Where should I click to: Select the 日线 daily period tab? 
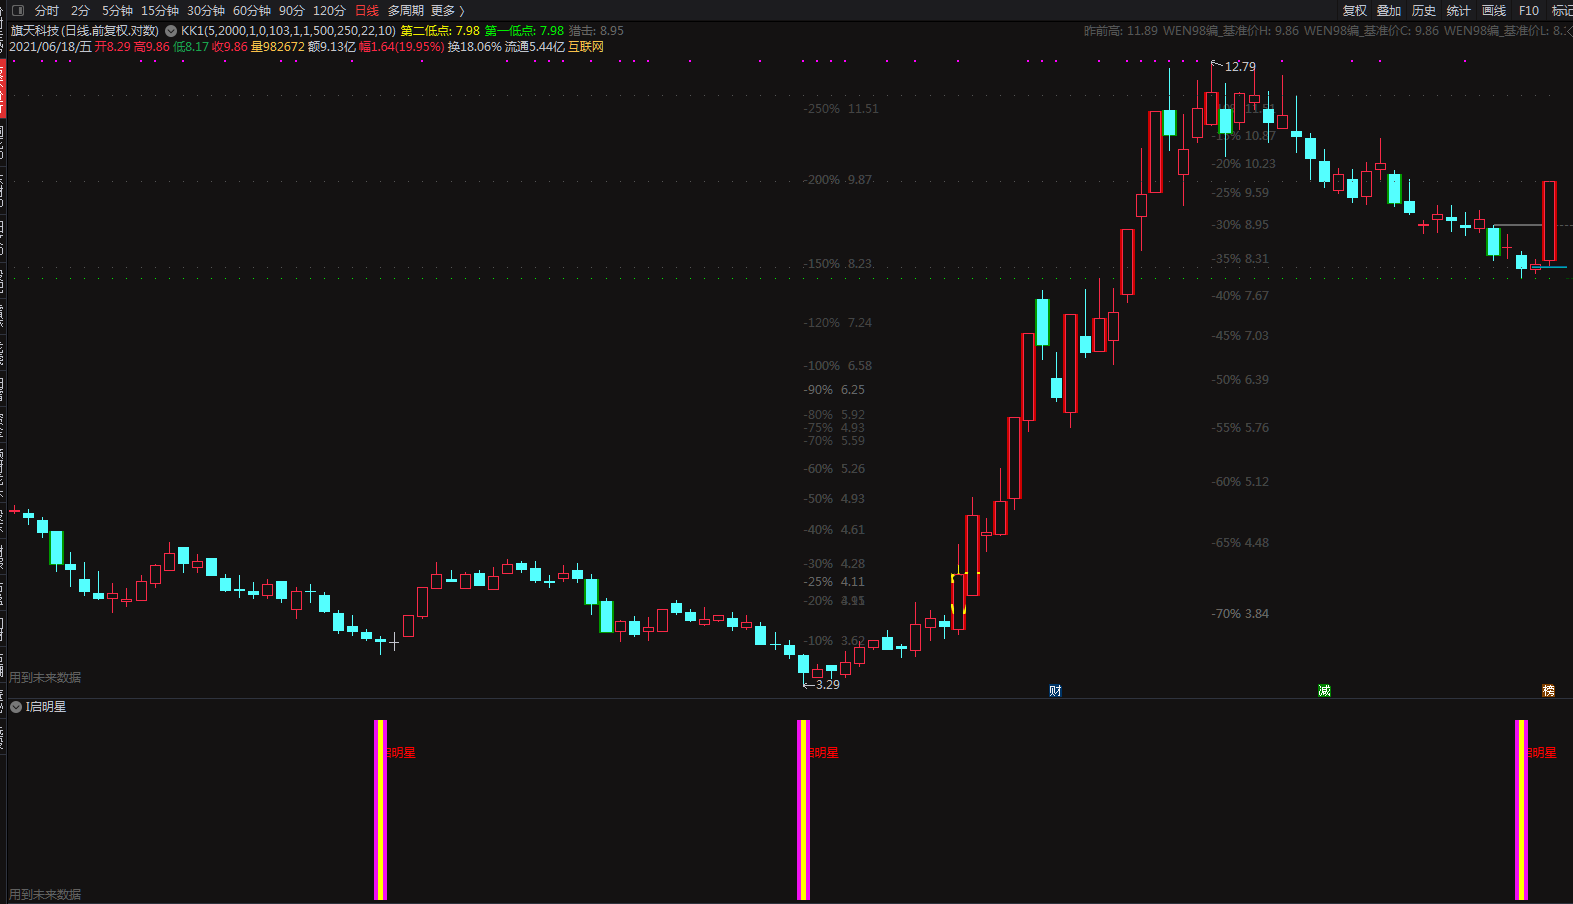pos(367,10)
